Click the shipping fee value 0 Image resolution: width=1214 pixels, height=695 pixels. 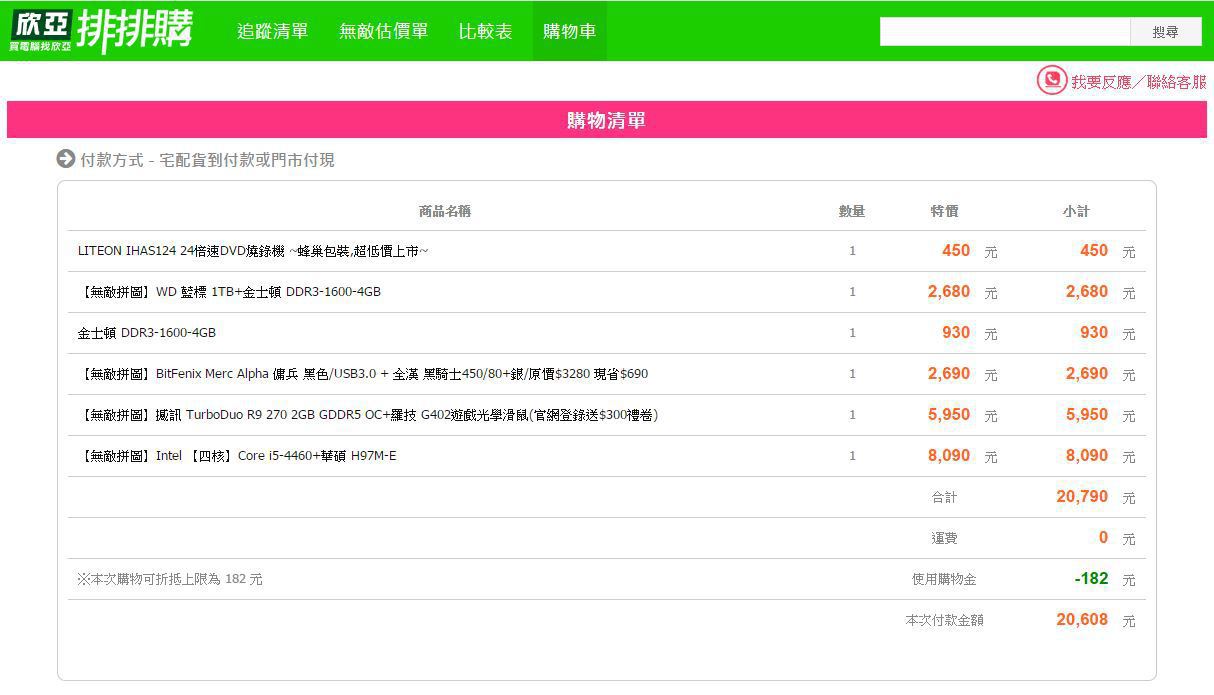pos(1103,537)
